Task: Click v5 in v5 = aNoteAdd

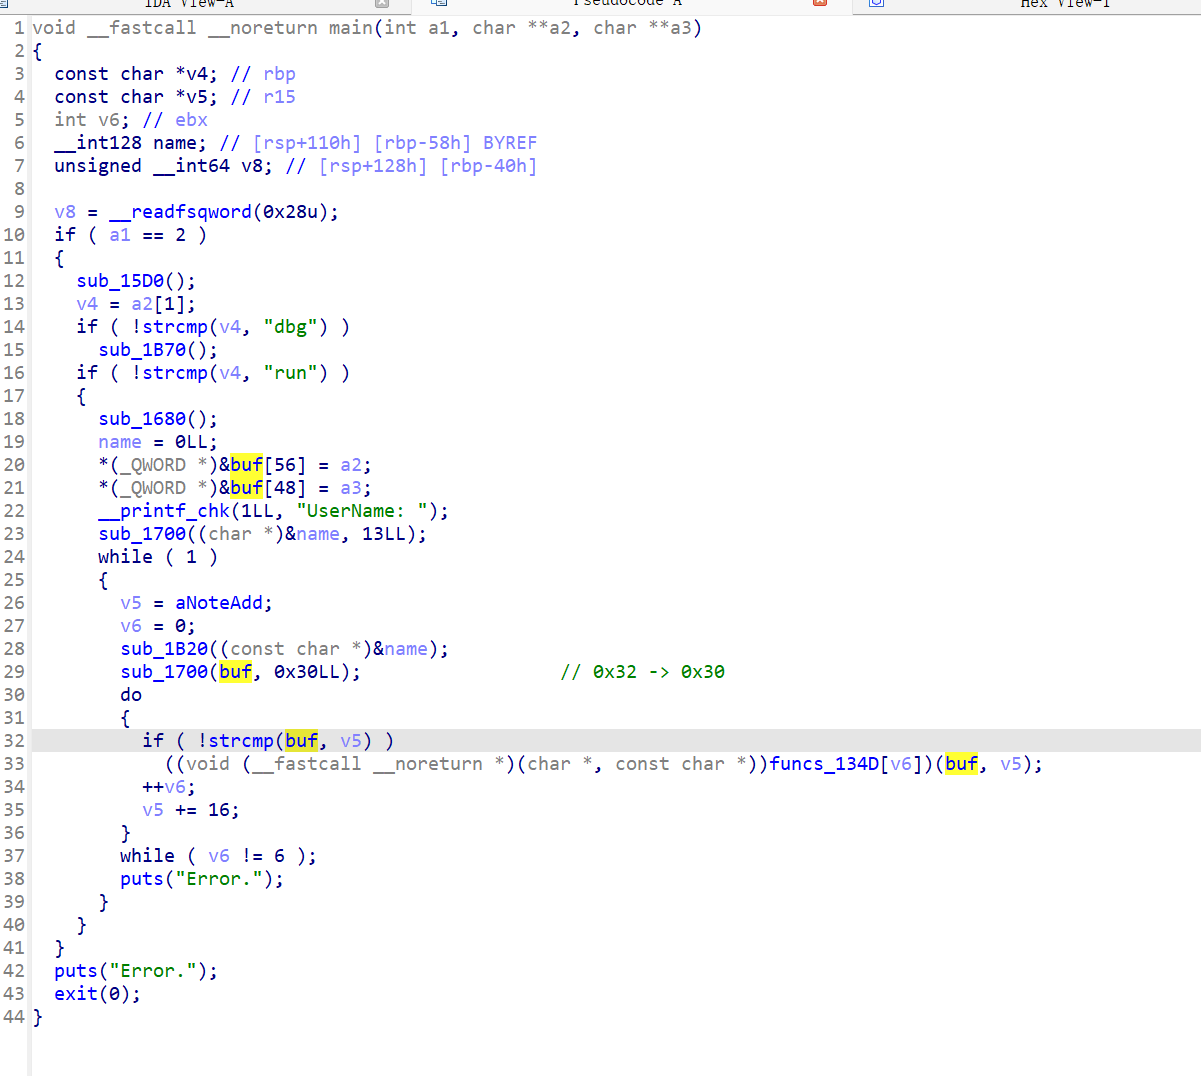Action: [x=131, y=603]
